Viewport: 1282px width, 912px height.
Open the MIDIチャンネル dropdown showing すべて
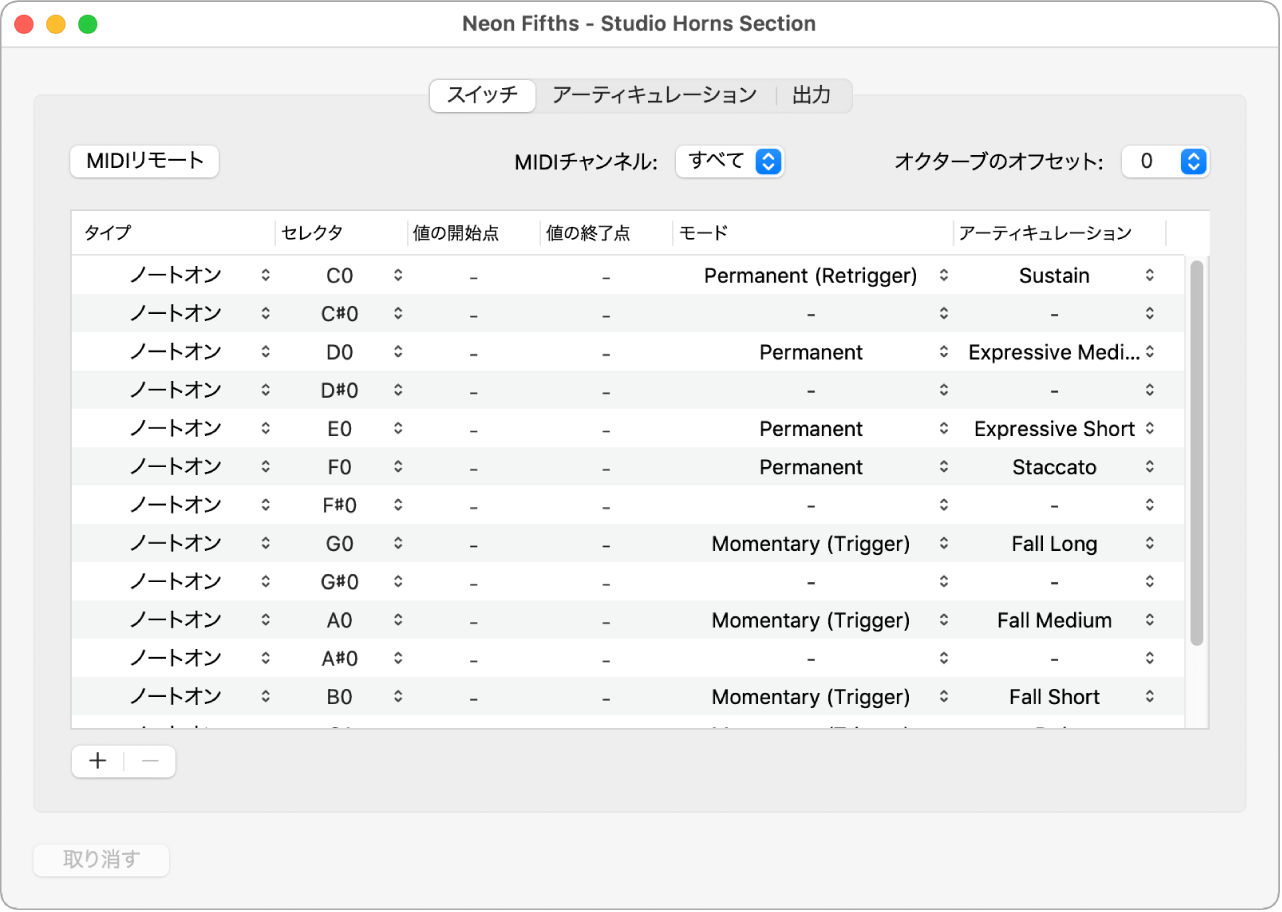(x=730, y=160)
